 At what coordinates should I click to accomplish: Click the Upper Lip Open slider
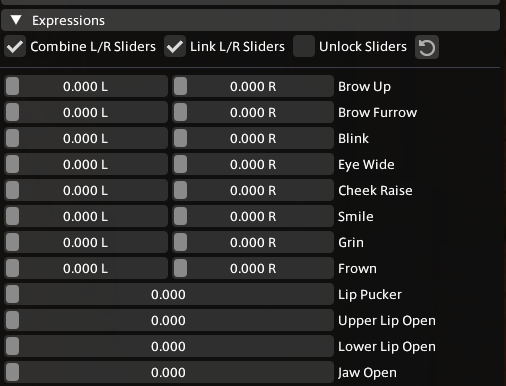coord(169,320)
